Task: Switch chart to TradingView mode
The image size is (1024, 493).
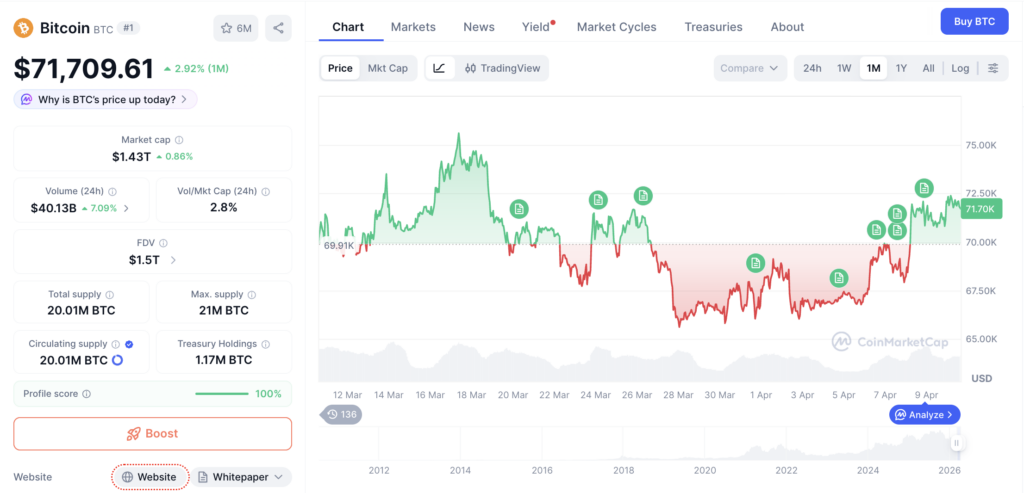Action: [503, 68]
